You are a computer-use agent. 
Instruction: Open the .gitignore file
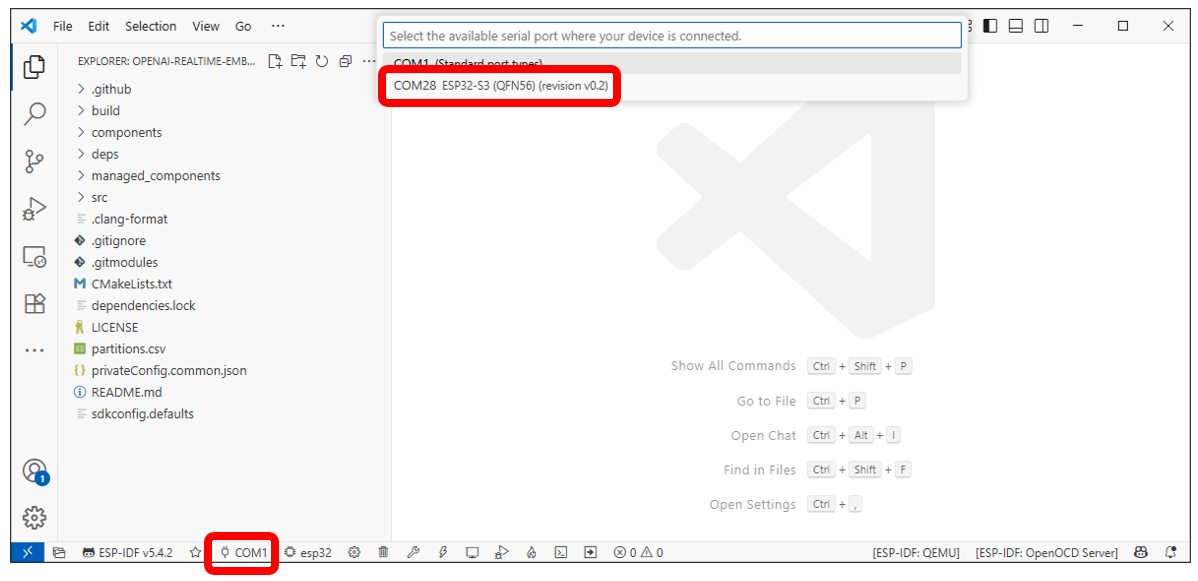tap(225, 241)
